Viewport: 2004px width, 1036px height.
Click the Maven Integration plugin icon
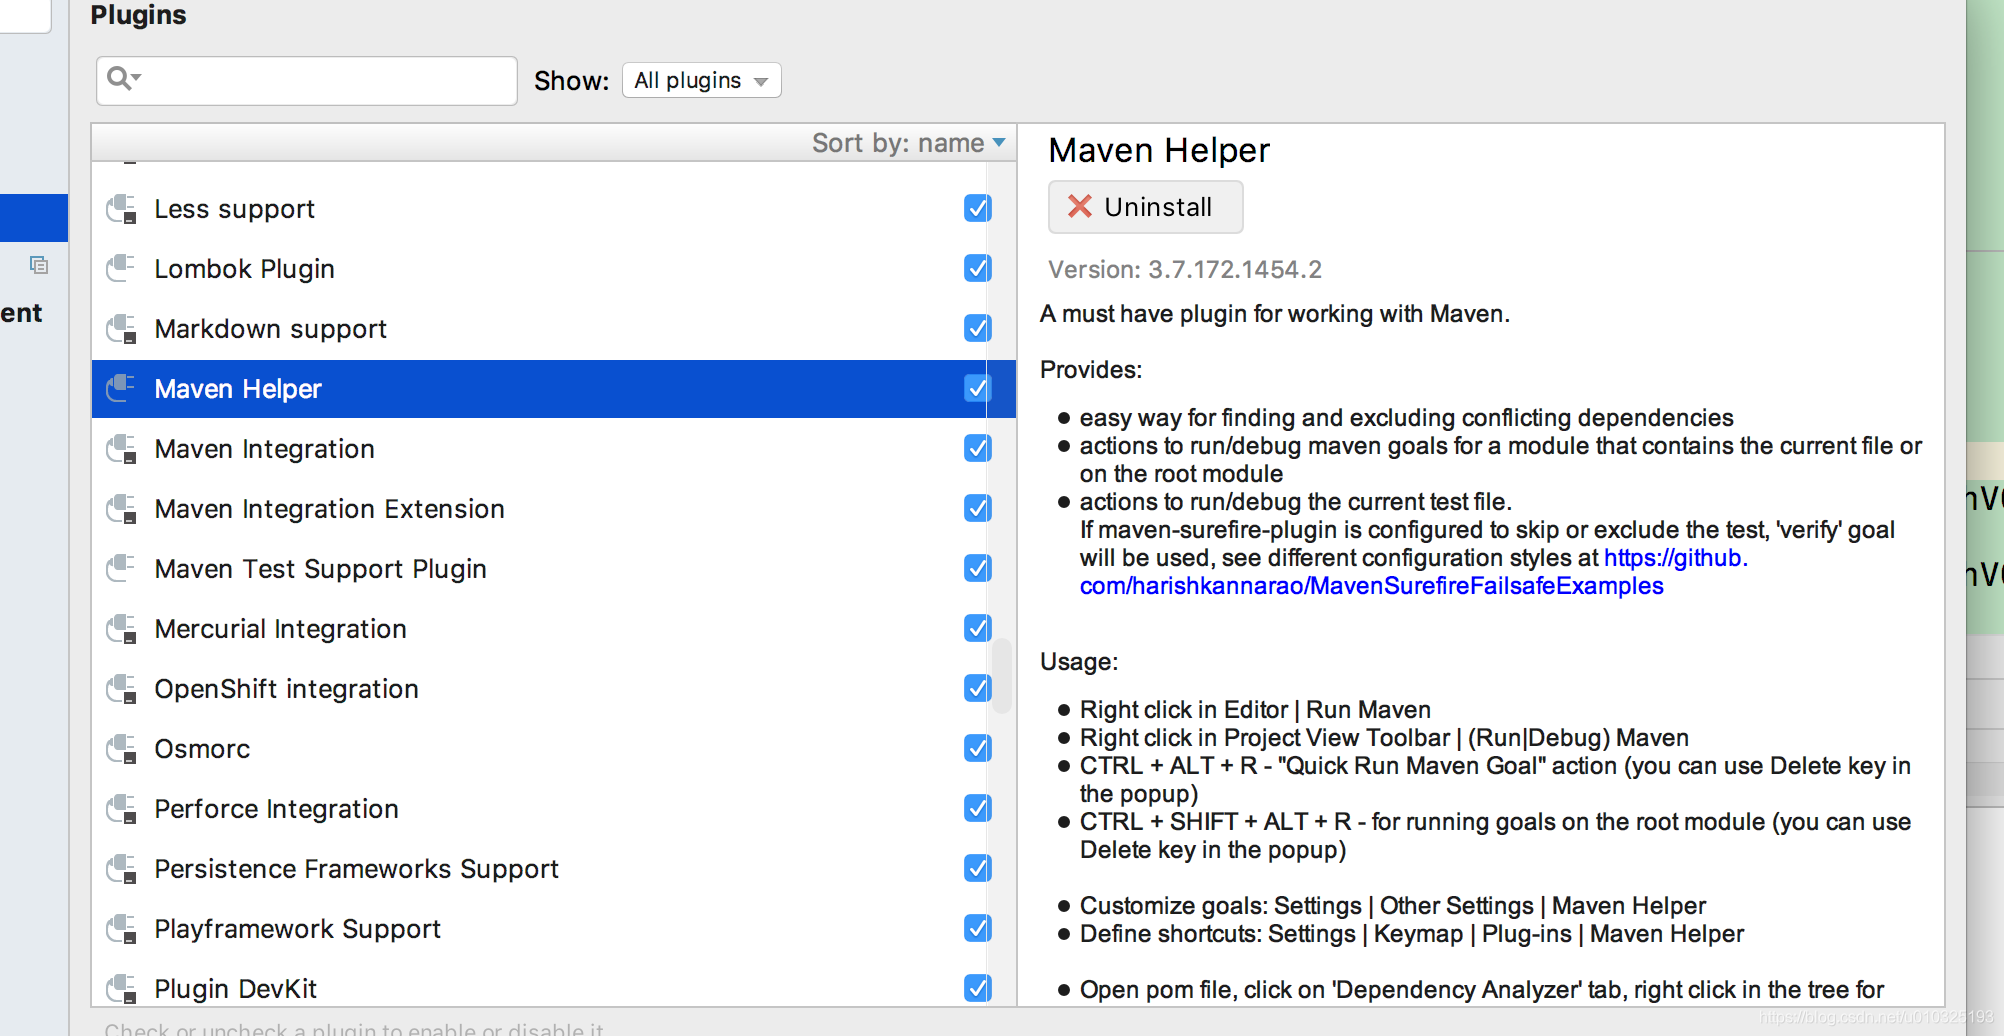point(122,449)
